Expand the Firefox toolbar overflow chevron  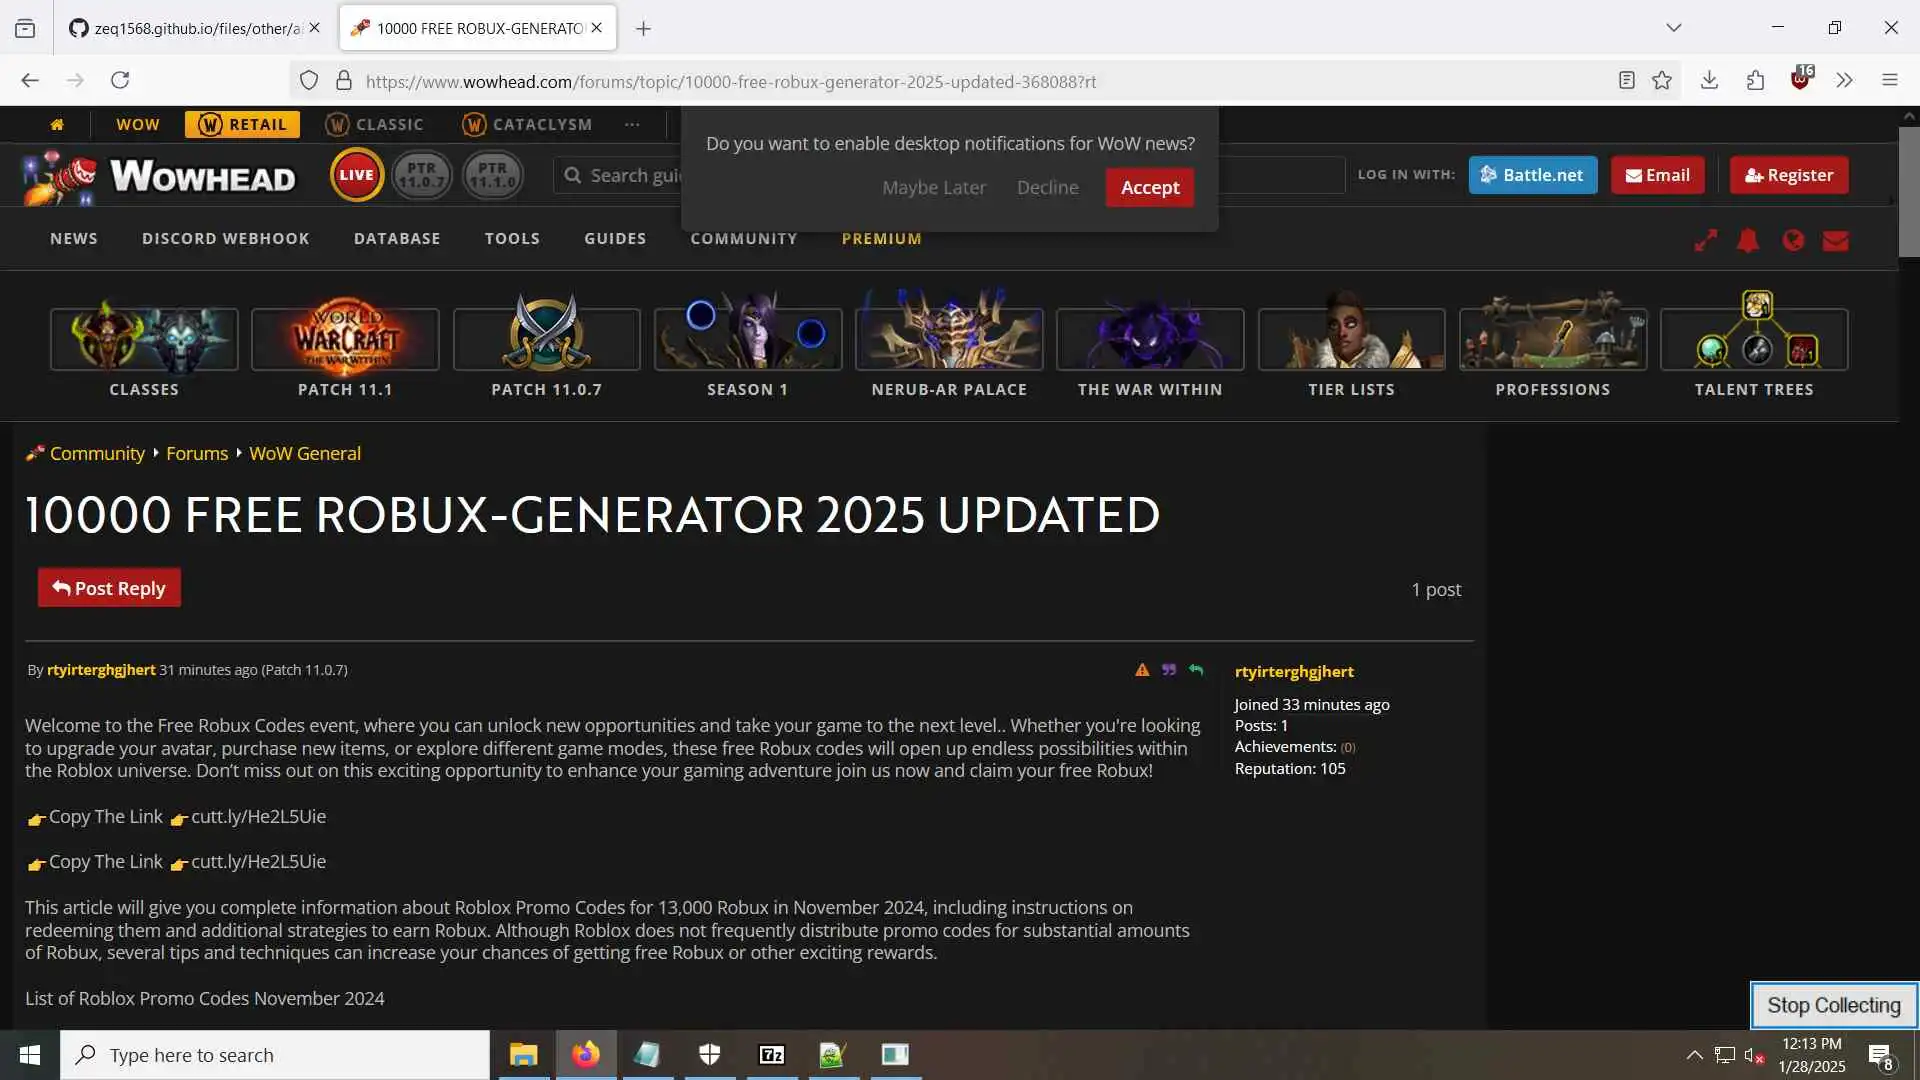(x=1844, y=81)
